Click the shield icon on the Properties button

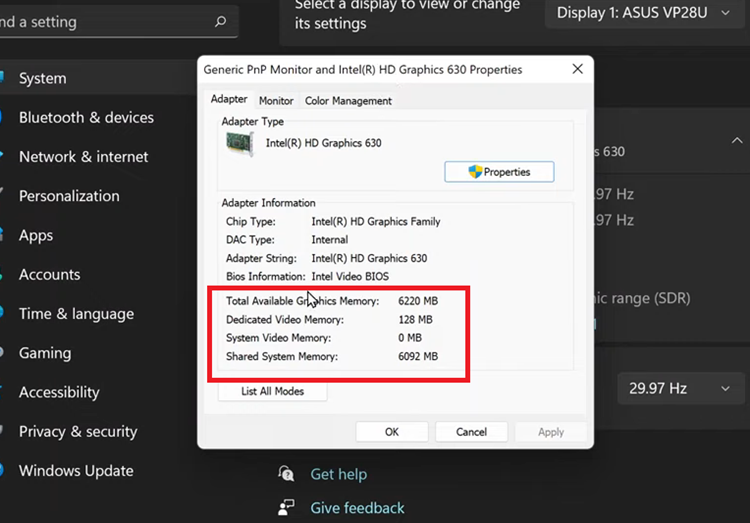475,172
